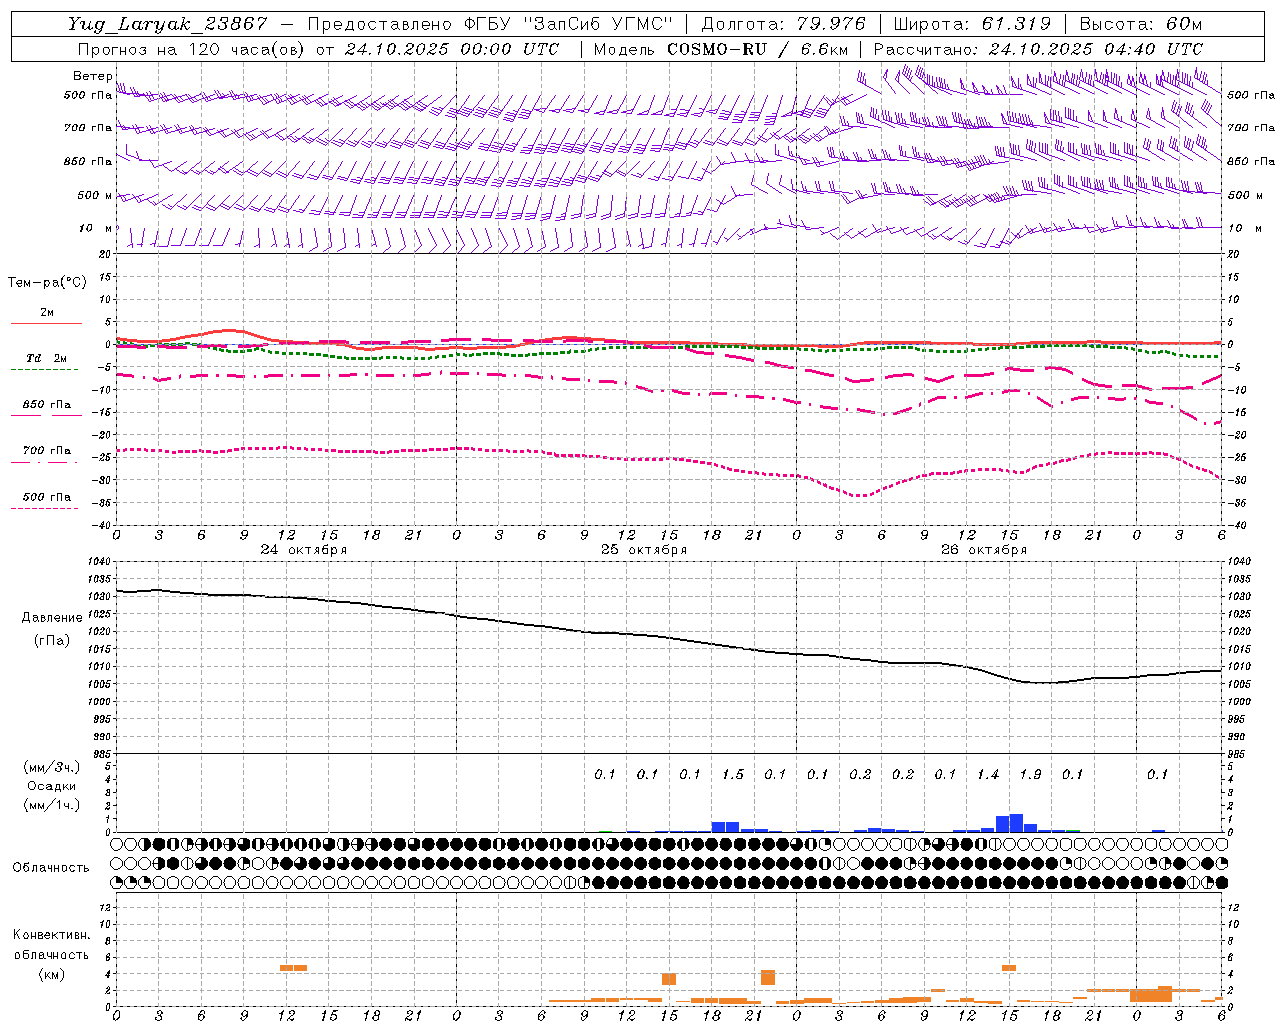Click the 700 гПа temperature legend entry

46,451
